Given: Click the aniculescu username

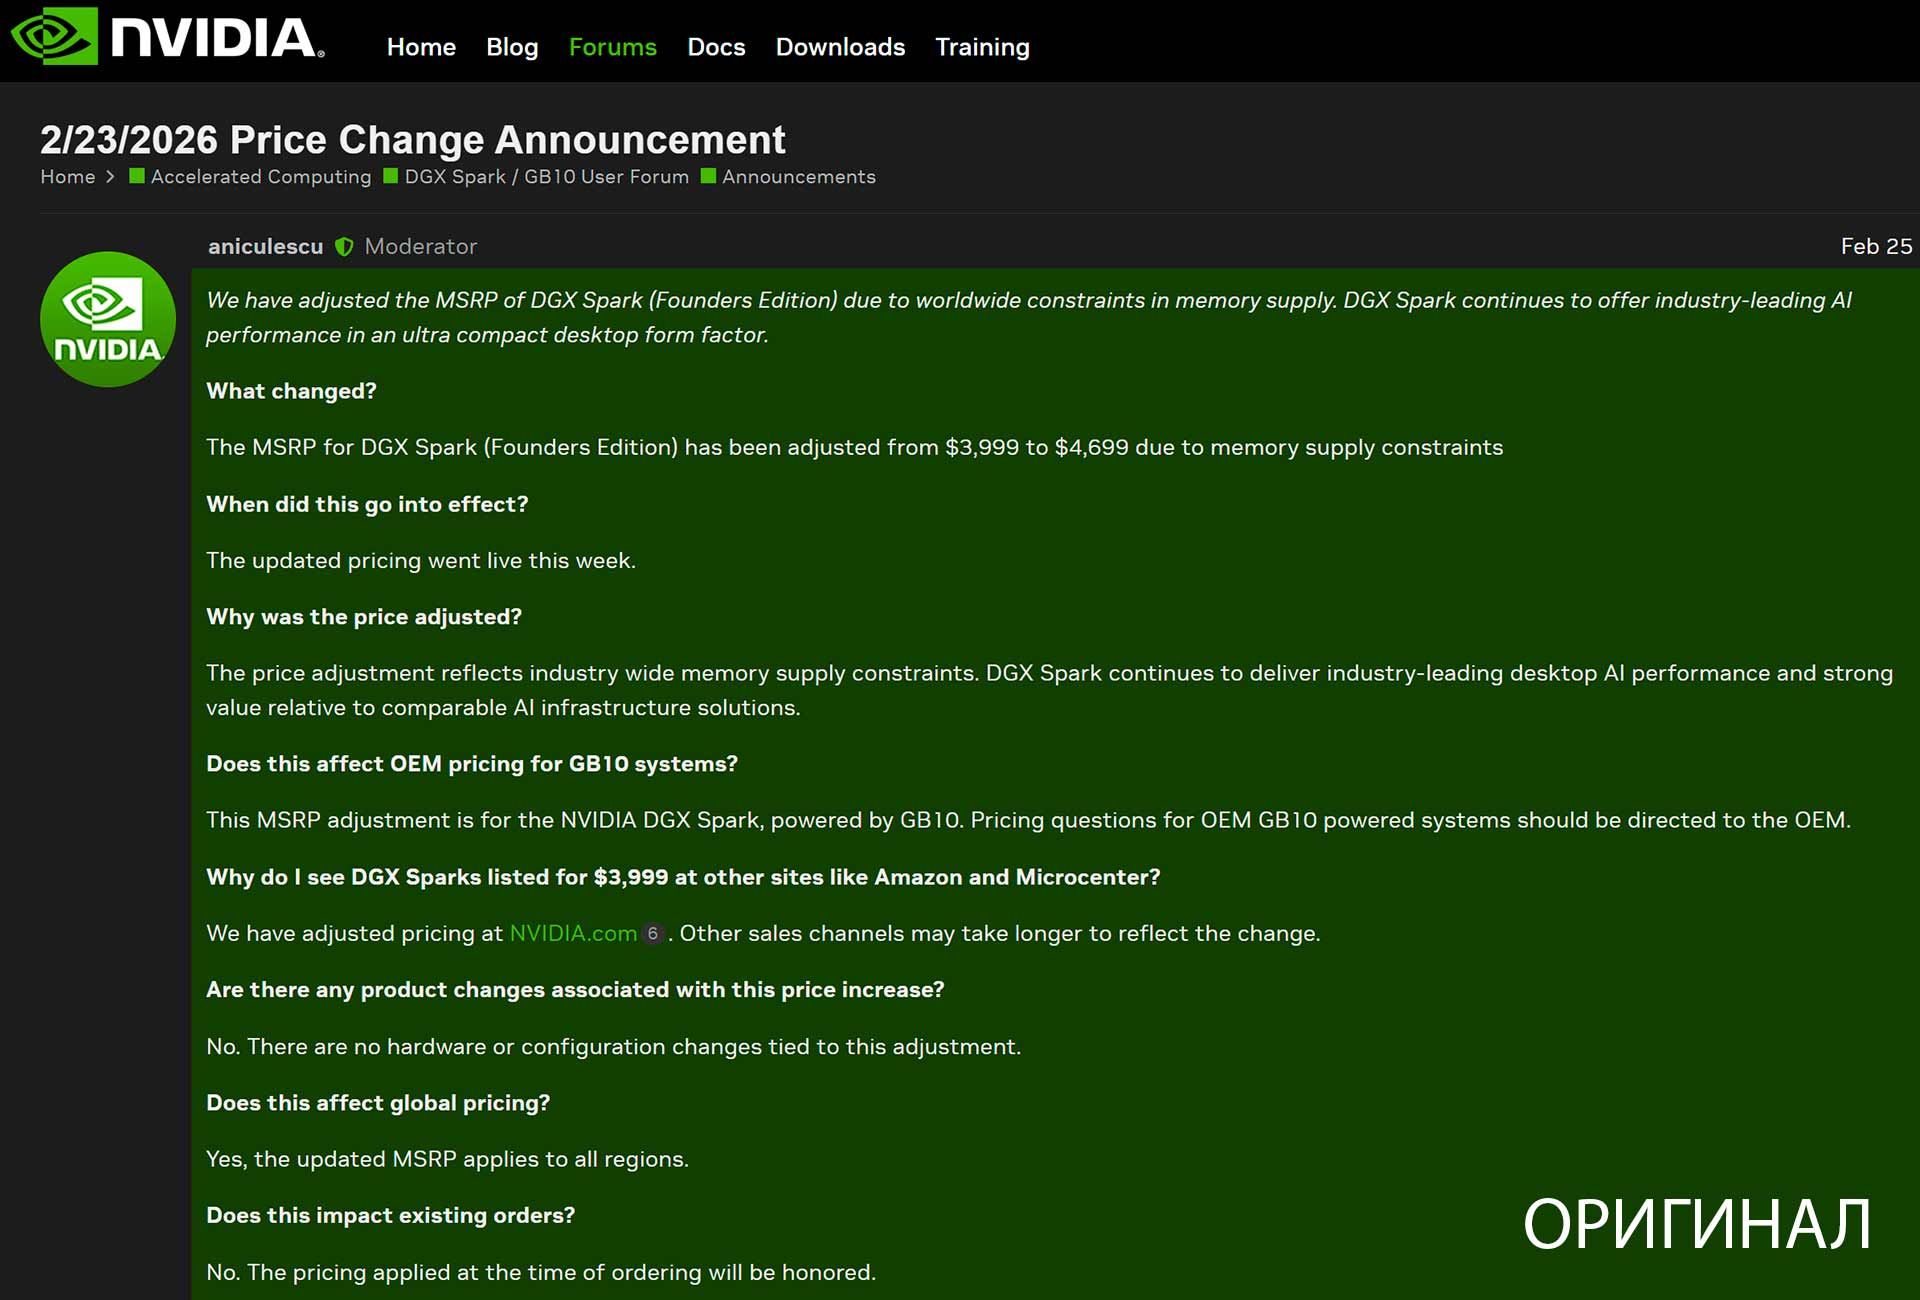Looking at the screenshot, I should click(x=265, y=247).
